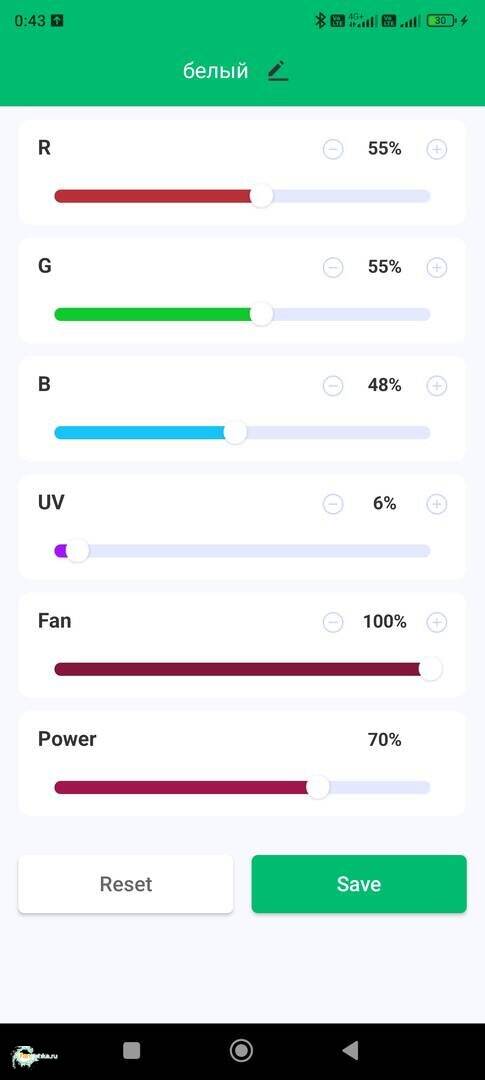This screenshot has height=1080, width=485.
Task: Click the Reset button
Action: [x=125, y=884]
